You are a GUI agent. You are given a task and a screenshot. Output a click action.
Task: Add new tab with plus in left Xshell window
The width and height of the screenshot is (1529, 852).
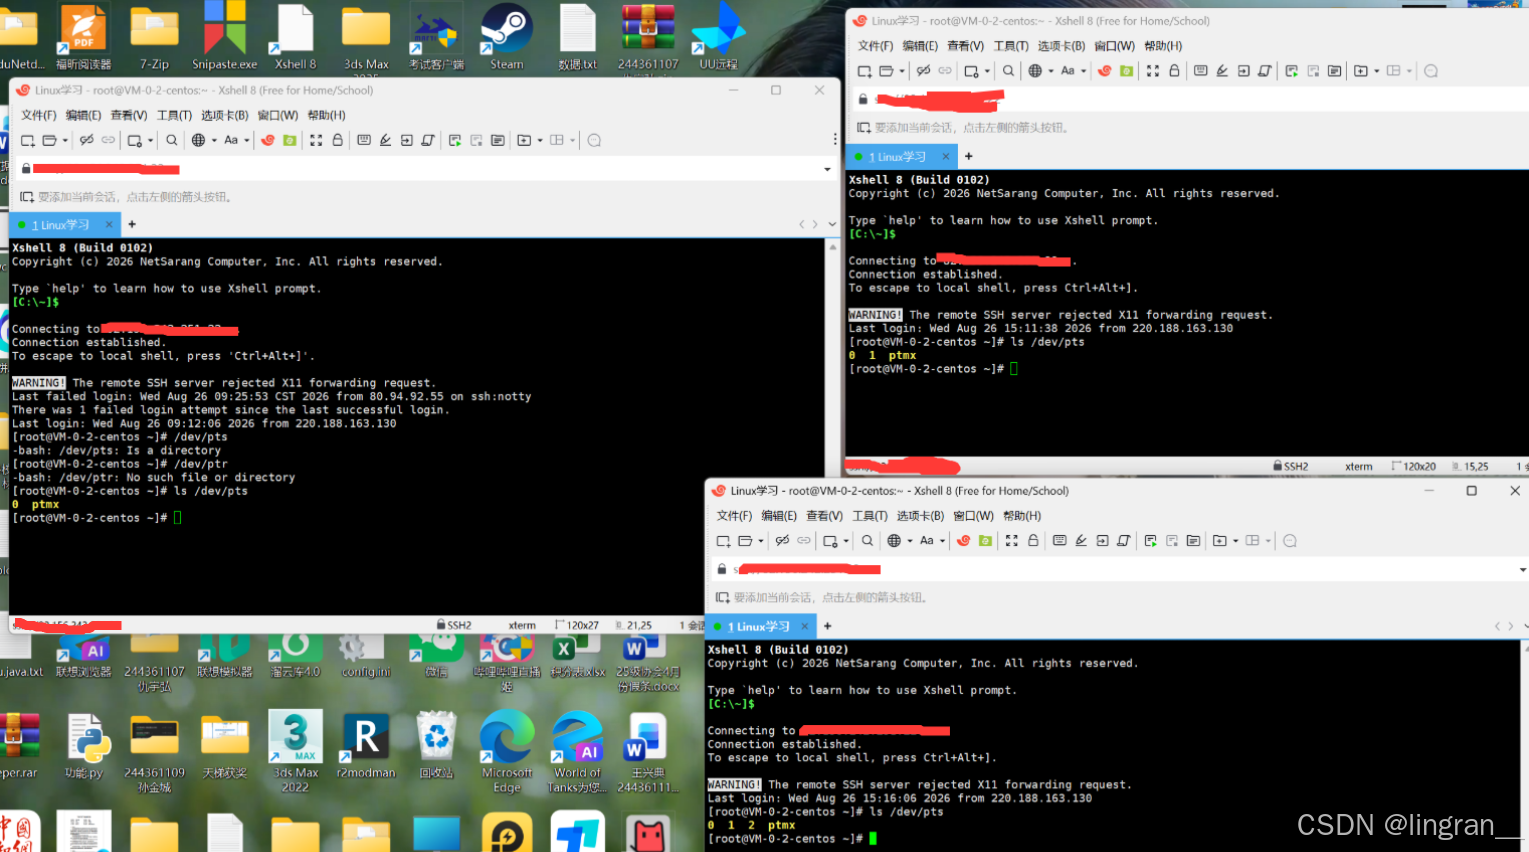coord(132,224)
